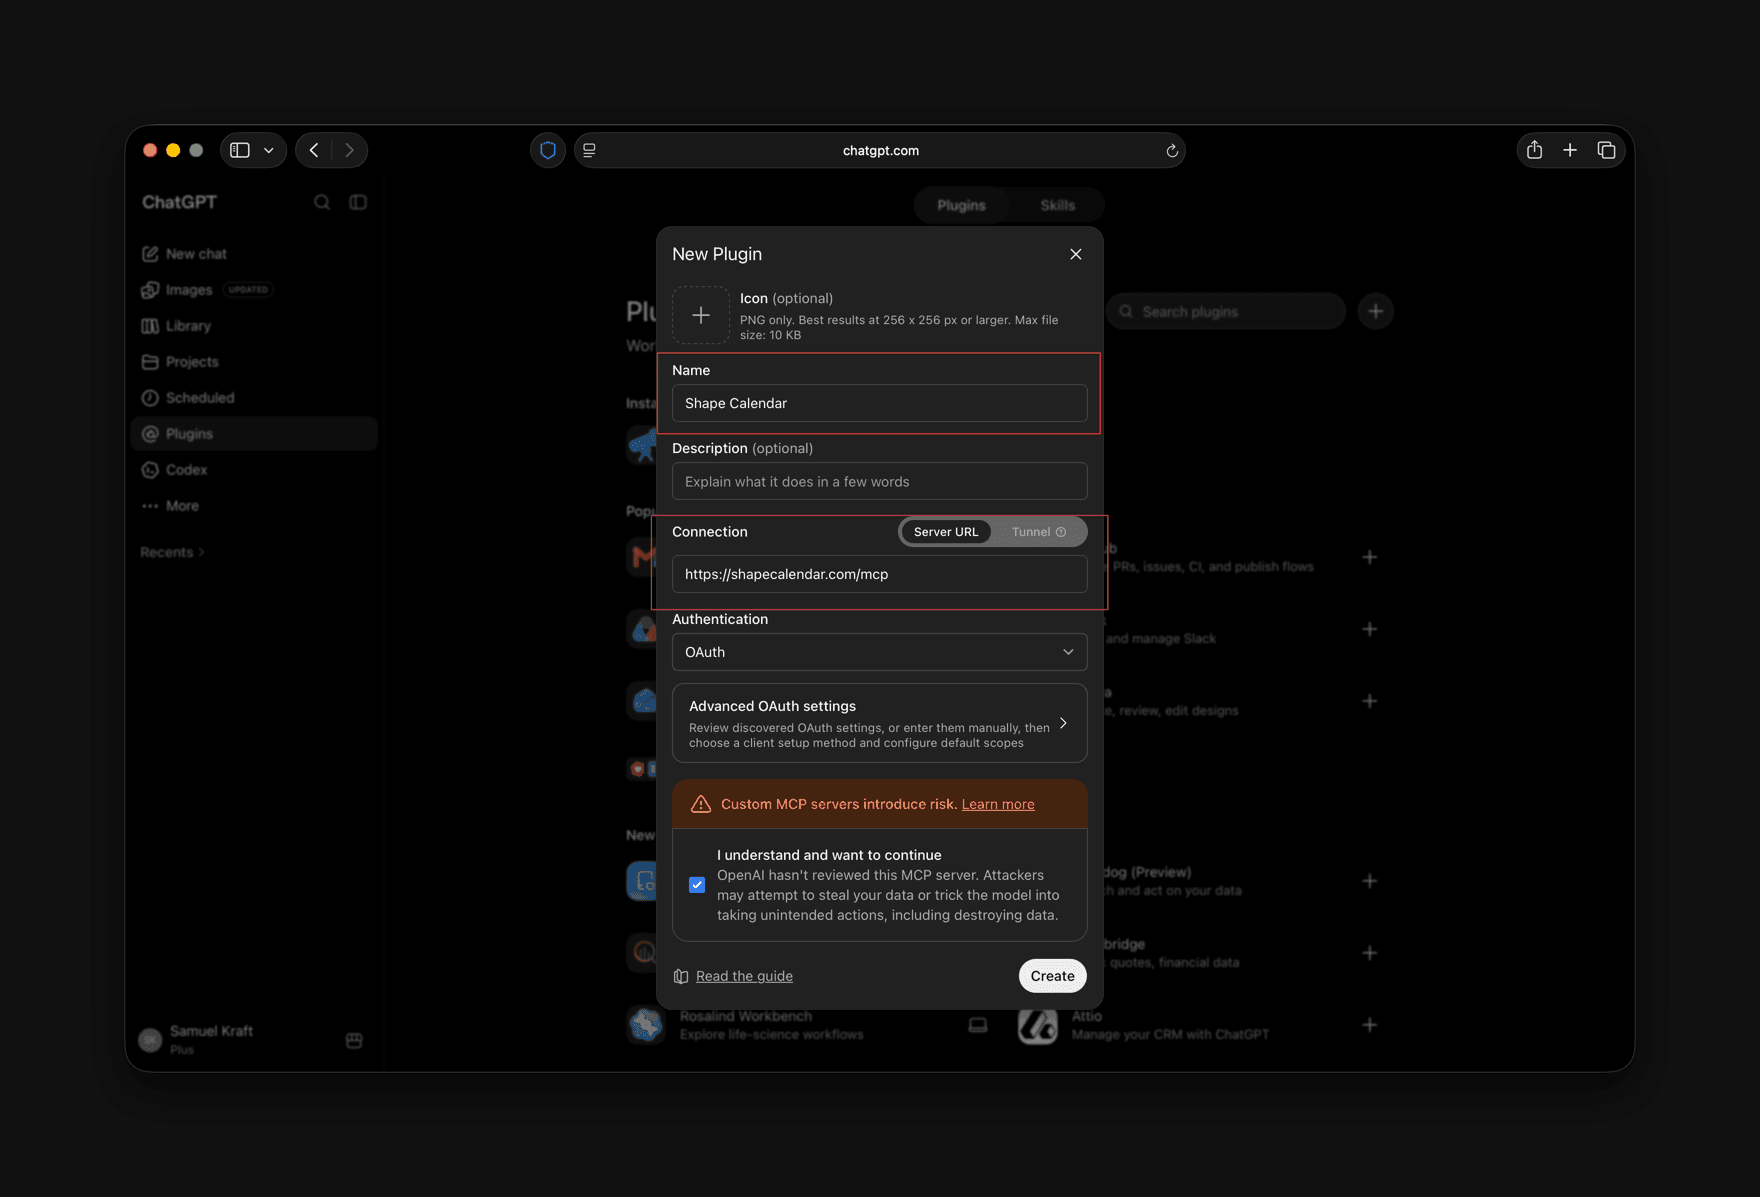Add the Preview data plugin
This screenshot has width=1760, height=1197.
pyautogui.click(x=1369, y=881)
